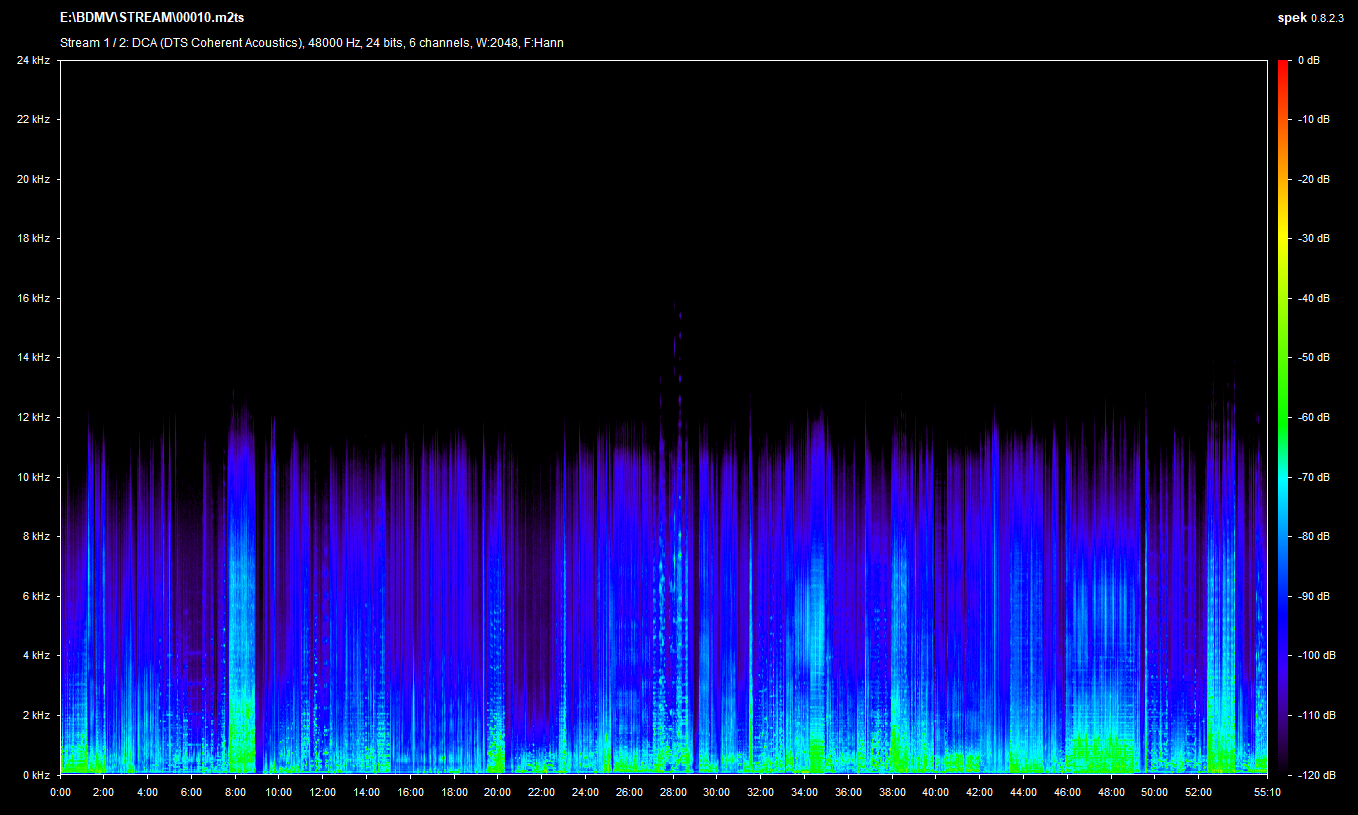
Task: Click the -30 dB label on color scale
Action: (x=1313, y=239)
